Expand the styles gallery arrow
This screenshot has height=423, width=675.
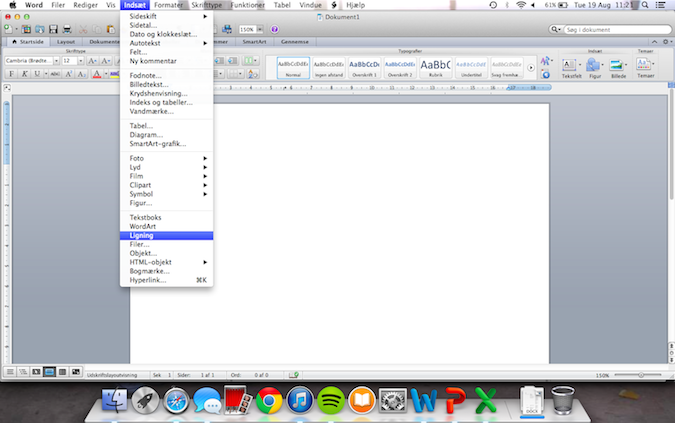click(530, 68)
